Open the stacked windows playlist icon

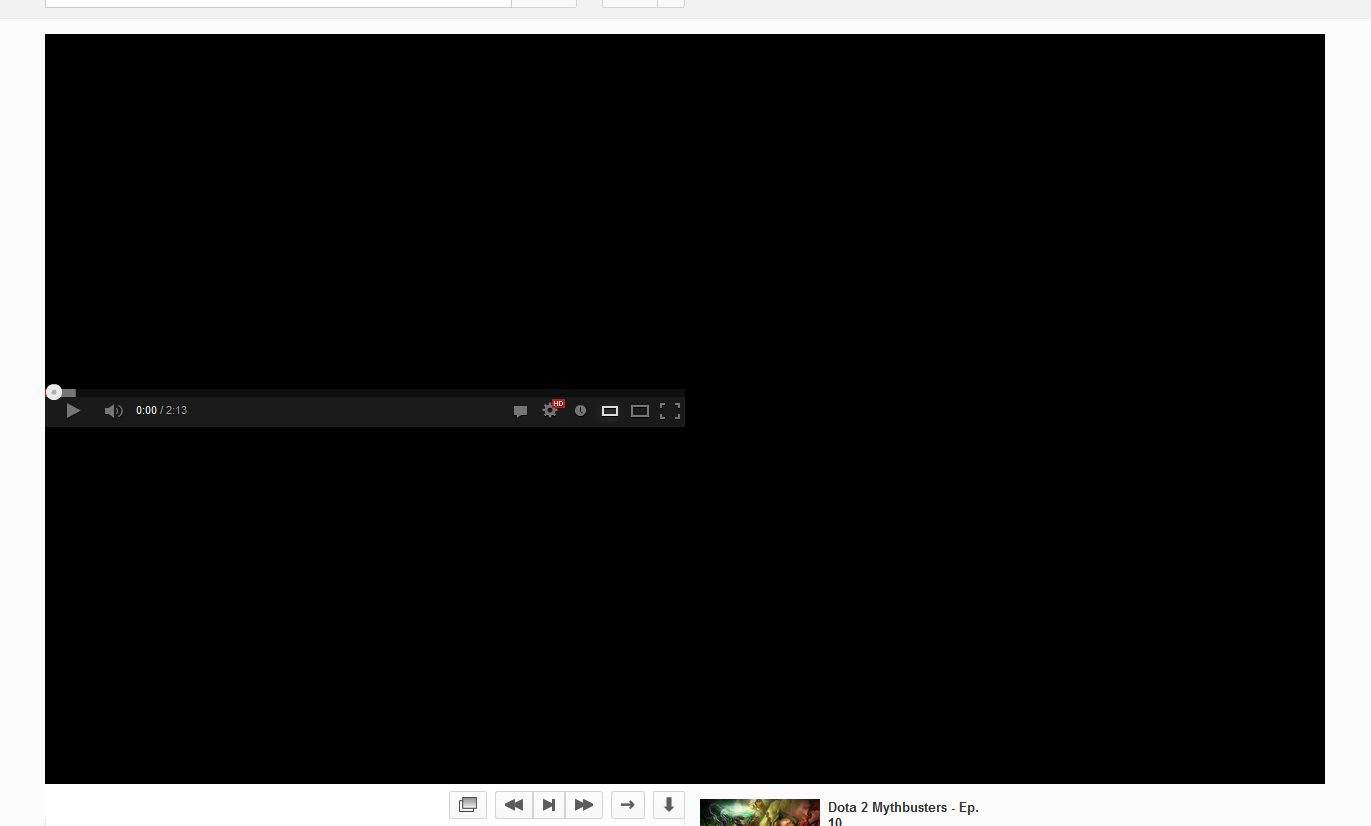coord(468,805)
